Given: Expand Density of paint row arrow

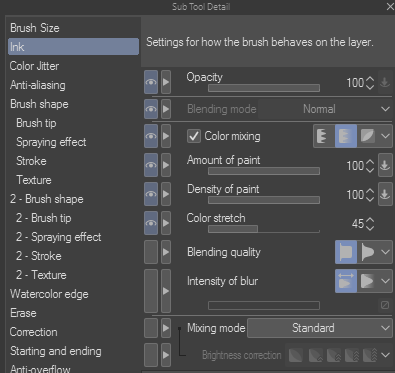Looking at the screenshot, I should [166, 194].
